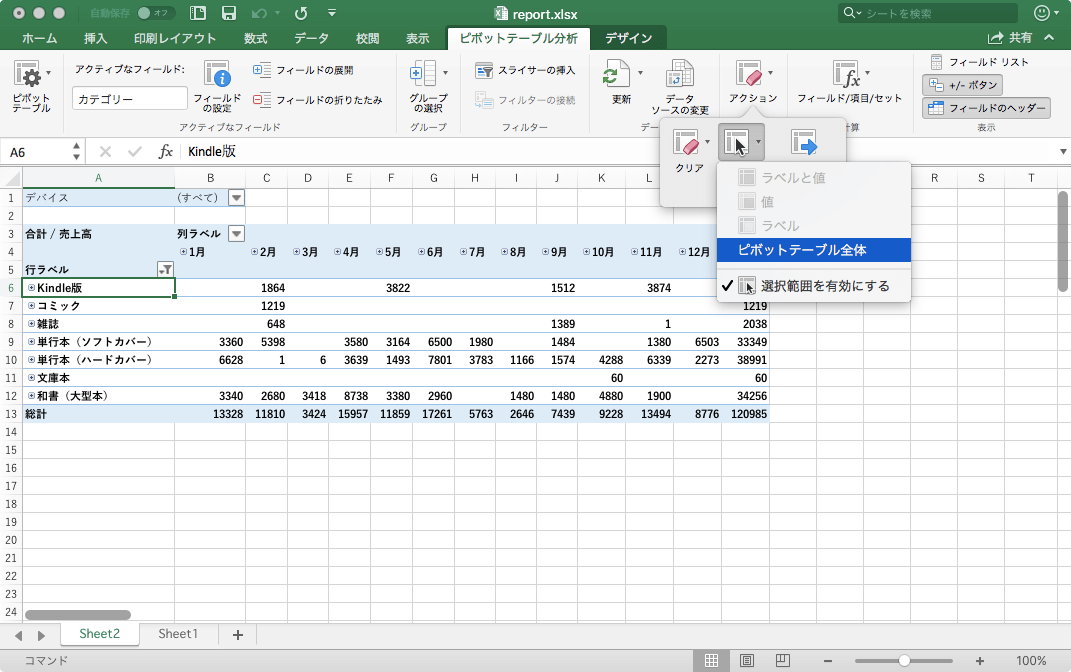Viewport: 1071px width, 672px height.
Task: Go to the previous sheet arrow
Action: click(18, 636)
